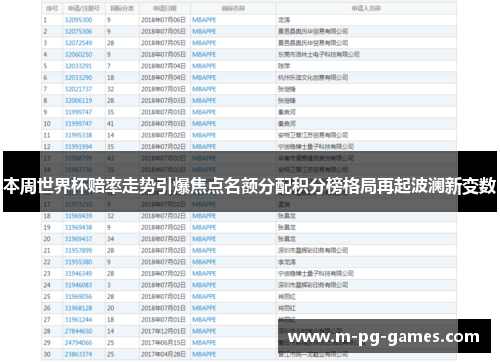Select date 2018年07月06日 in row 1
500x362 pixels.
click(163, 20)
